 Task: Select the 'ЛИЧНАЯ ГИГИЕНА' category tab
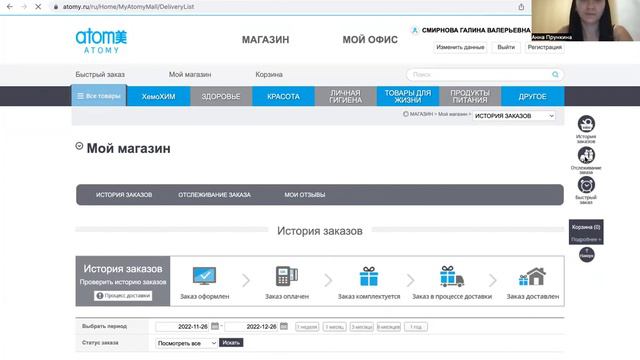tap(346, 96)
